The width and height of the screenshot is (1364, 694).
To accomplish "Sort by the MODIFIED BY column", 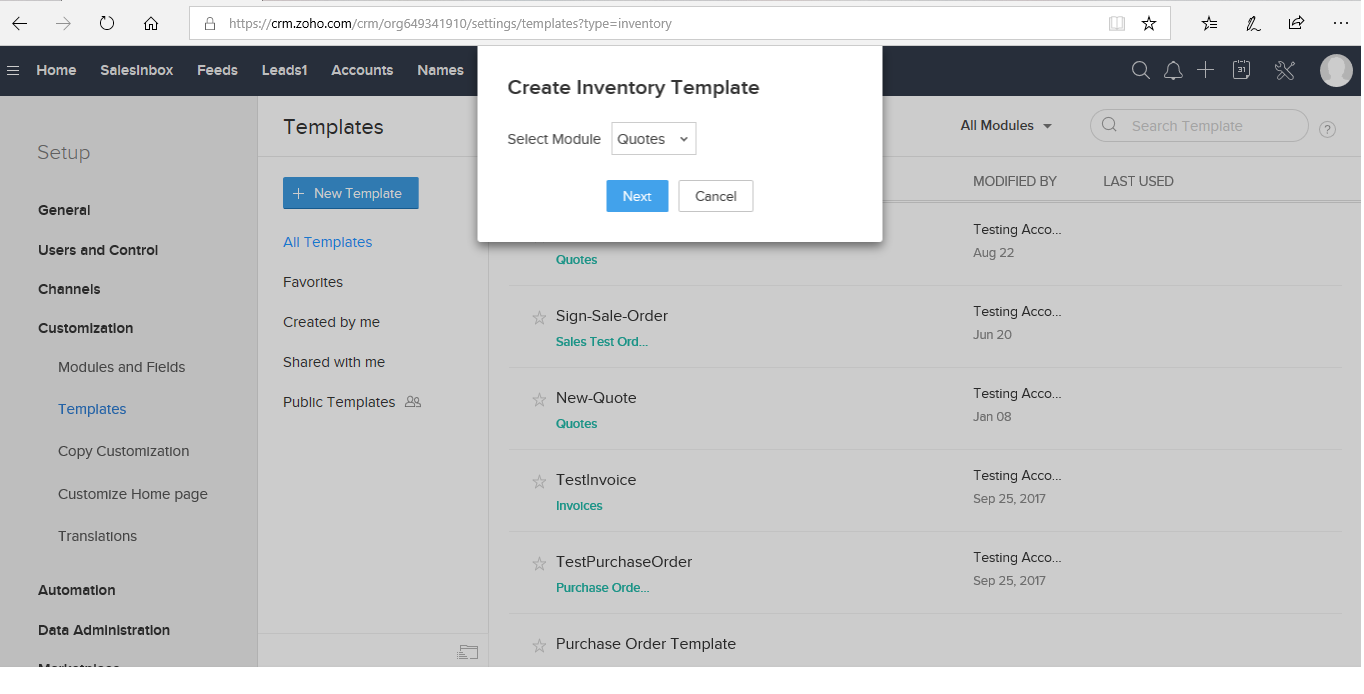I will pos(1015,181).
